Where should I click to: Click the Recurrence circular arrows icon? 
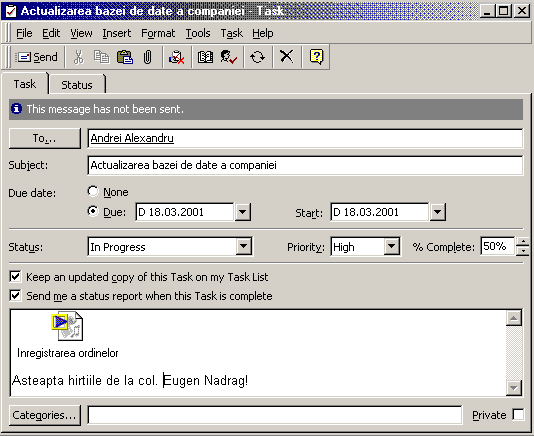257,57
